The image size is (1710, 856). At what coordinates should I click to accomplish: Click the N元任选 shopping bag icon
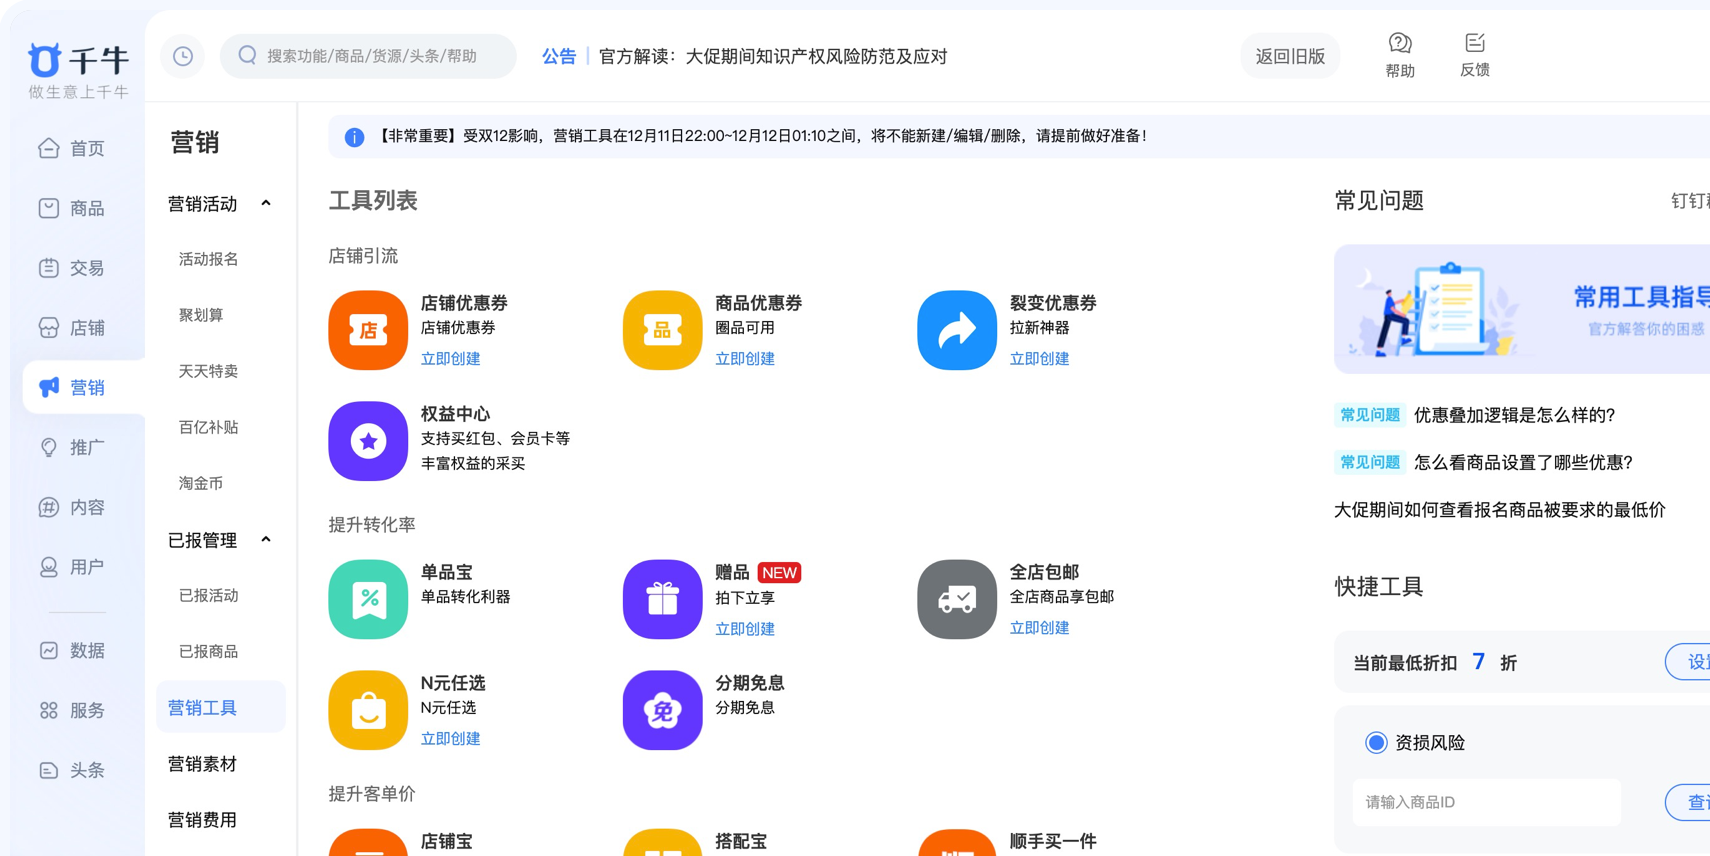click(368, 710)
